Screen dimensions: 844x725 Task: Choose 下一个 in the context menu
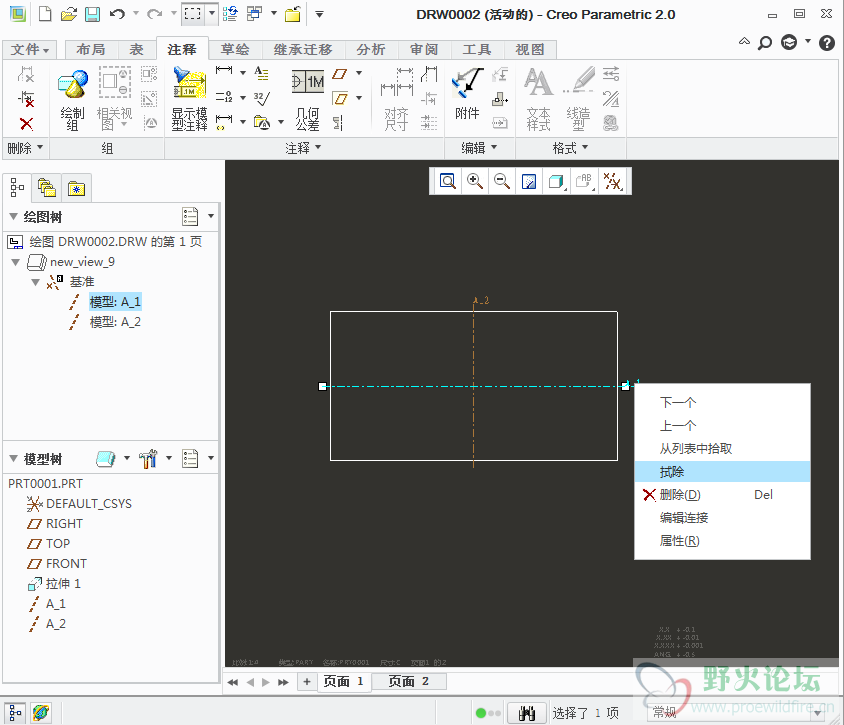(x=722, y=403)
